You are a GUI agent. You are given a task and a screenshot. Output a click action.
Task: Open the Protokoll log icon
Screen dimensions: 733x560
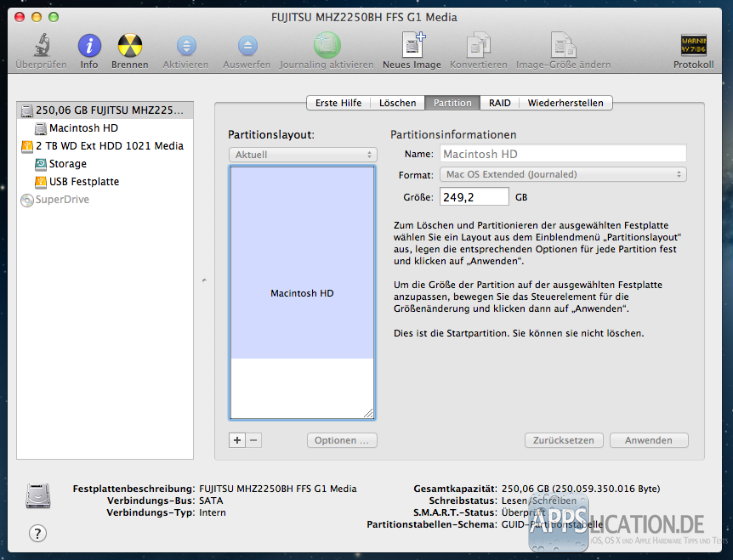click(693, 45)
